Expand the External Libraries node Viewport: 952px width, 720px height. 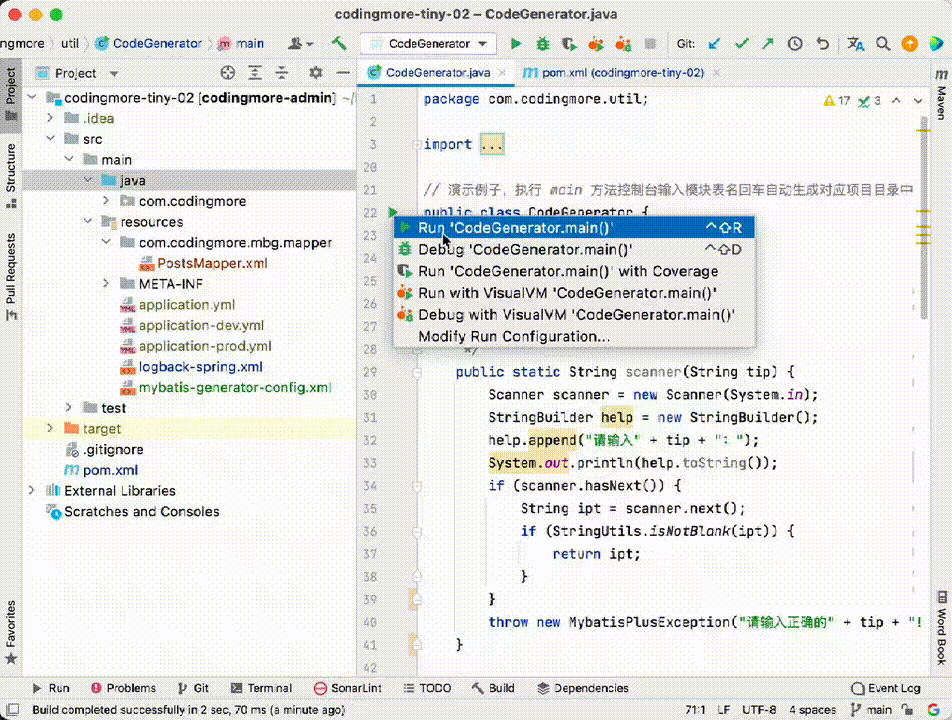(x=32, y=491)
